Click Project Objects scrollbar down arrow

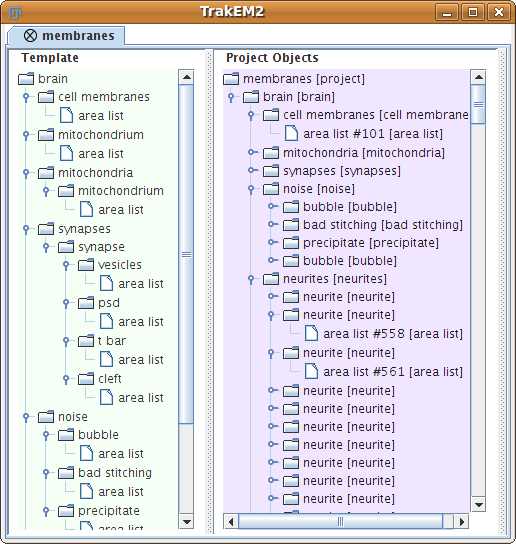[x=479, y=505]
